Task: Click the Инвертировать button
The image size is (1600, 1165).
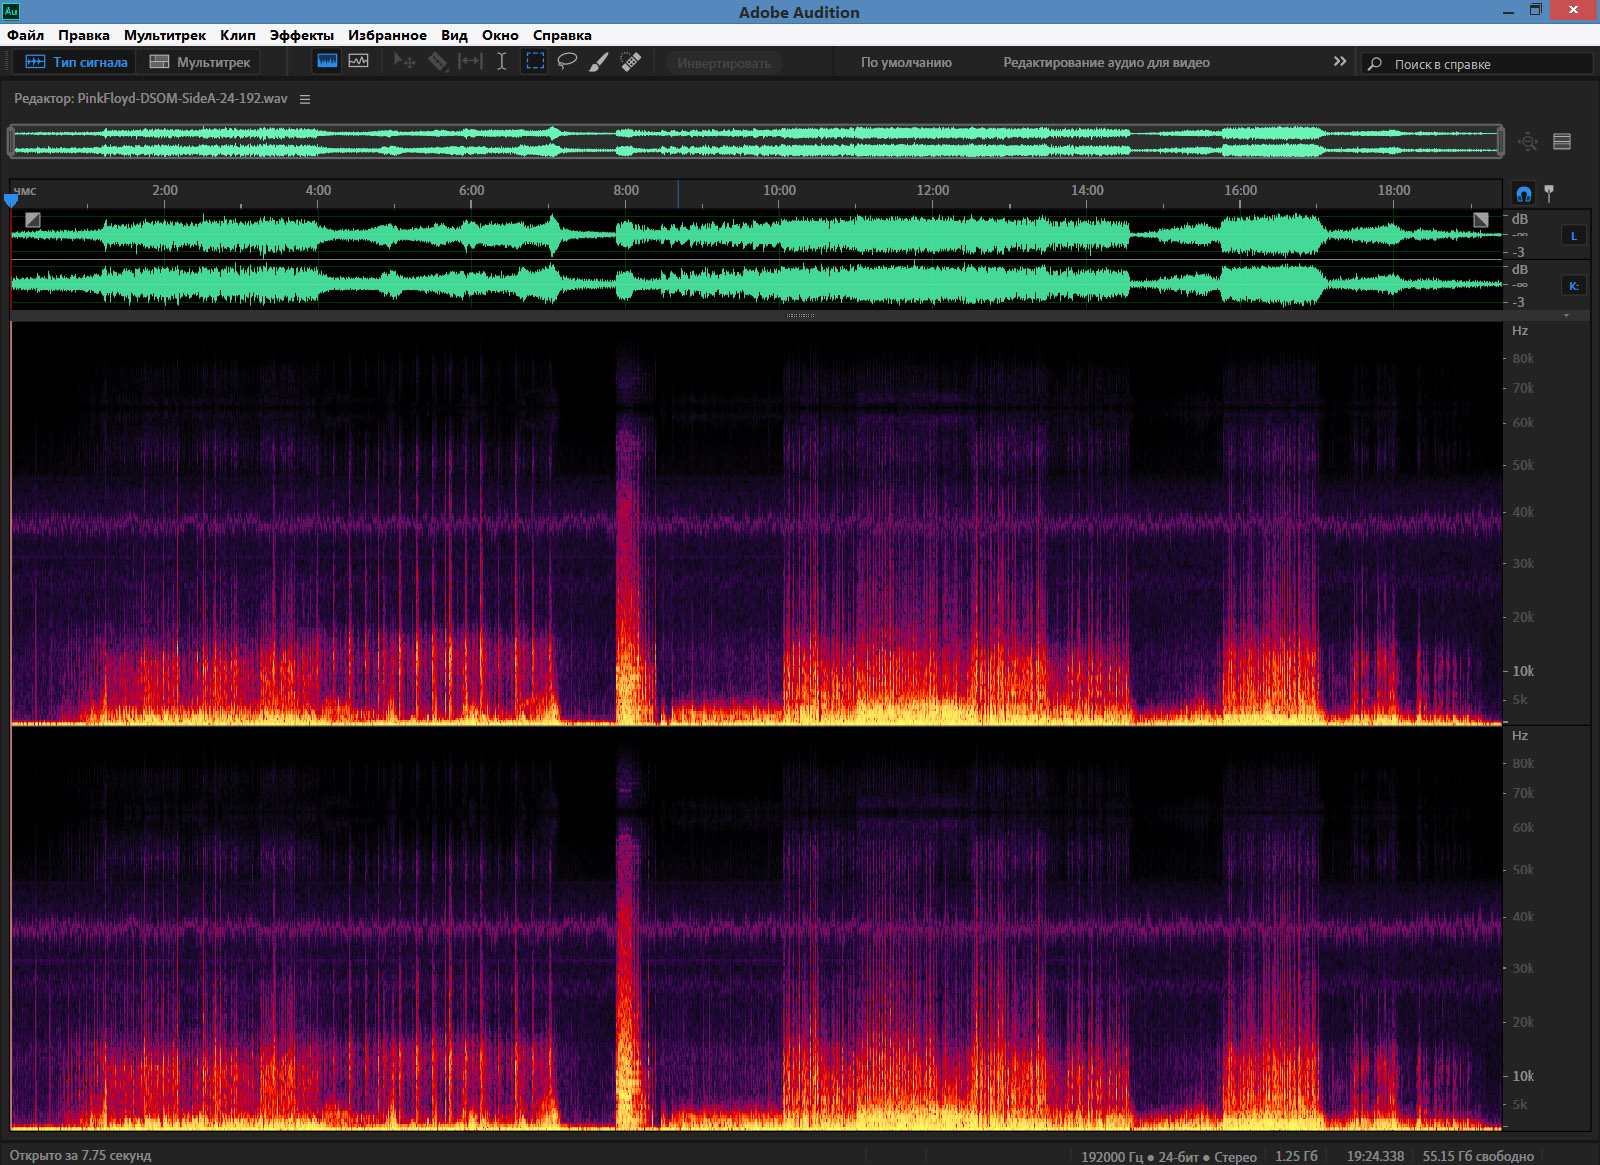Action: (724, 63)
